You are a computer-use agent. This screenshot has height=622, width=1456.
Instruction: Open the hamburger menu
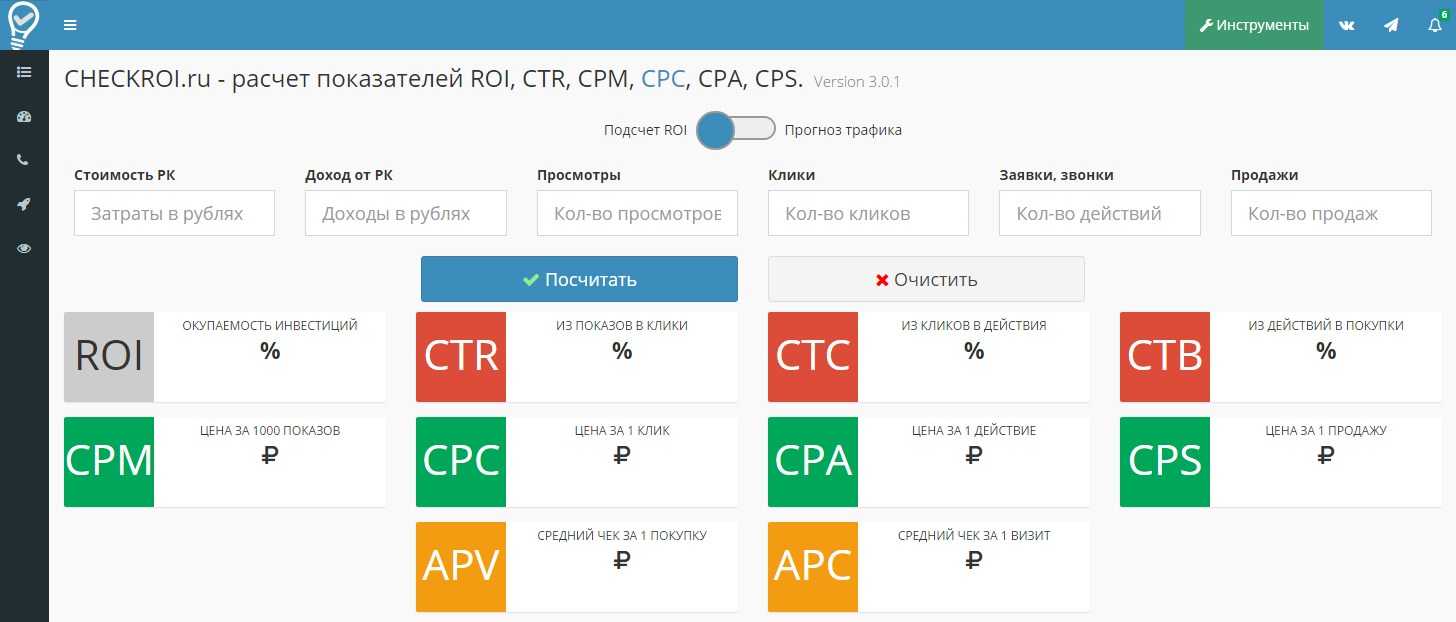tap(70, 25)
